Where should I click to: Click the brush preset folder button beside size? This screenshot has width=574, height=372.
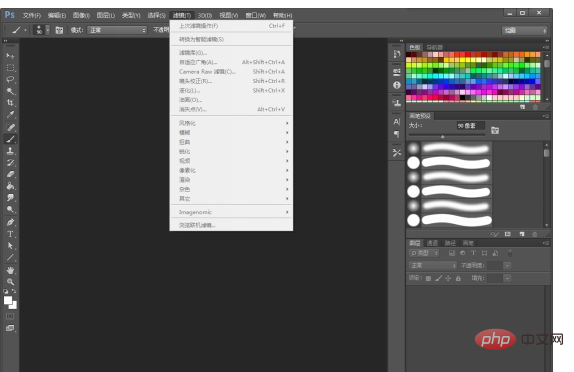coord(495,130)
